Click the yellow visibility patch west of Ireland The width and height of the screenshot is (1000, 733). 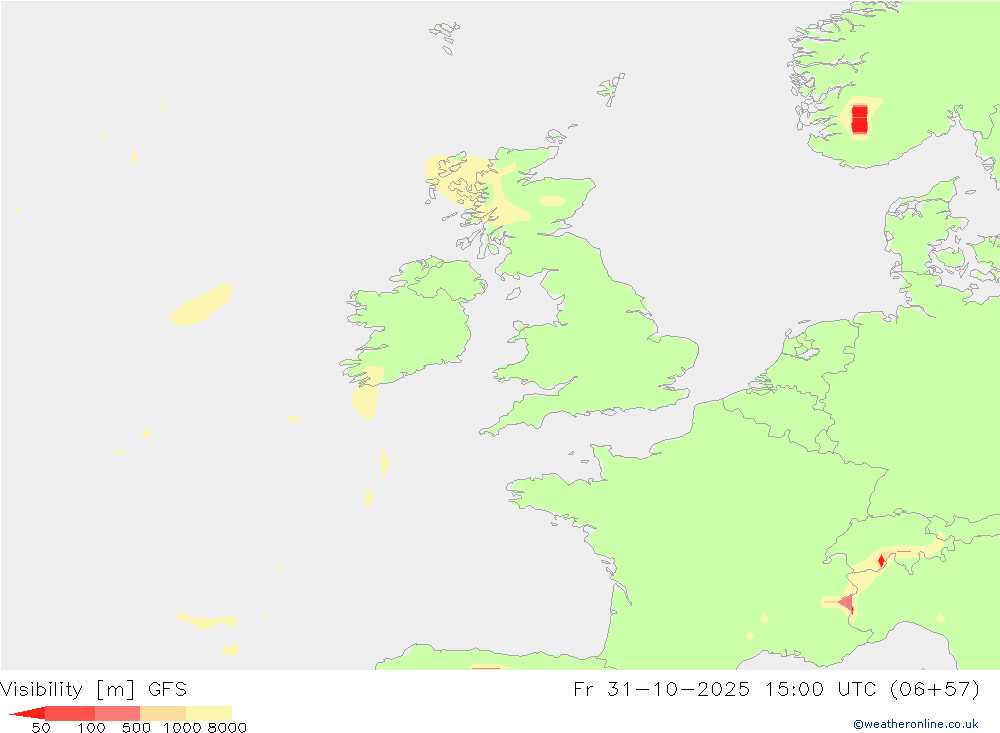[x=202, y=305]
